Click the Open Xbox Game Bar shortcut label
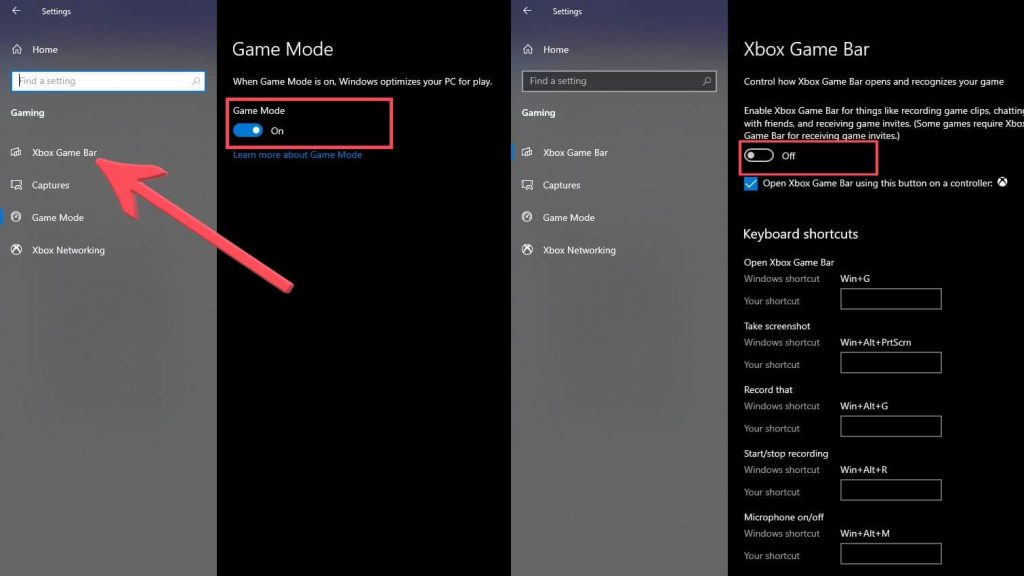The height and width of the screenshot is (576, 1024). click(789, 262)
